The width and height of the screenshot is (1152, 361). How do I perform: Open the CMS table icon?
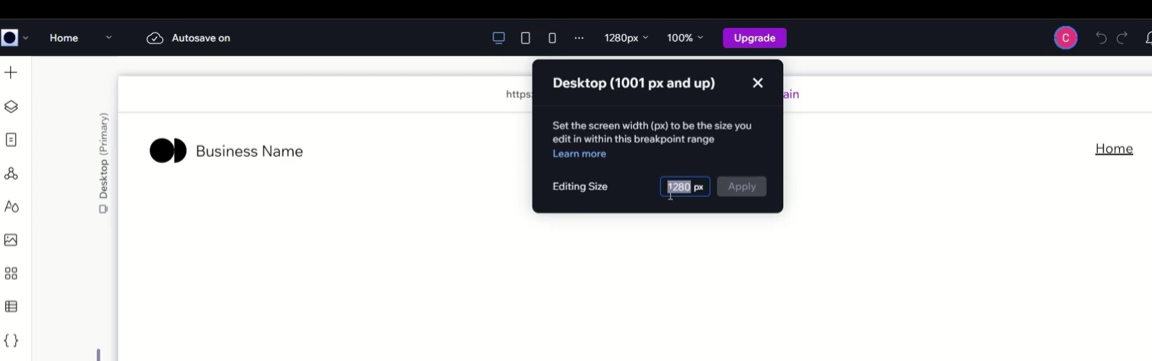tap(10, 307)
